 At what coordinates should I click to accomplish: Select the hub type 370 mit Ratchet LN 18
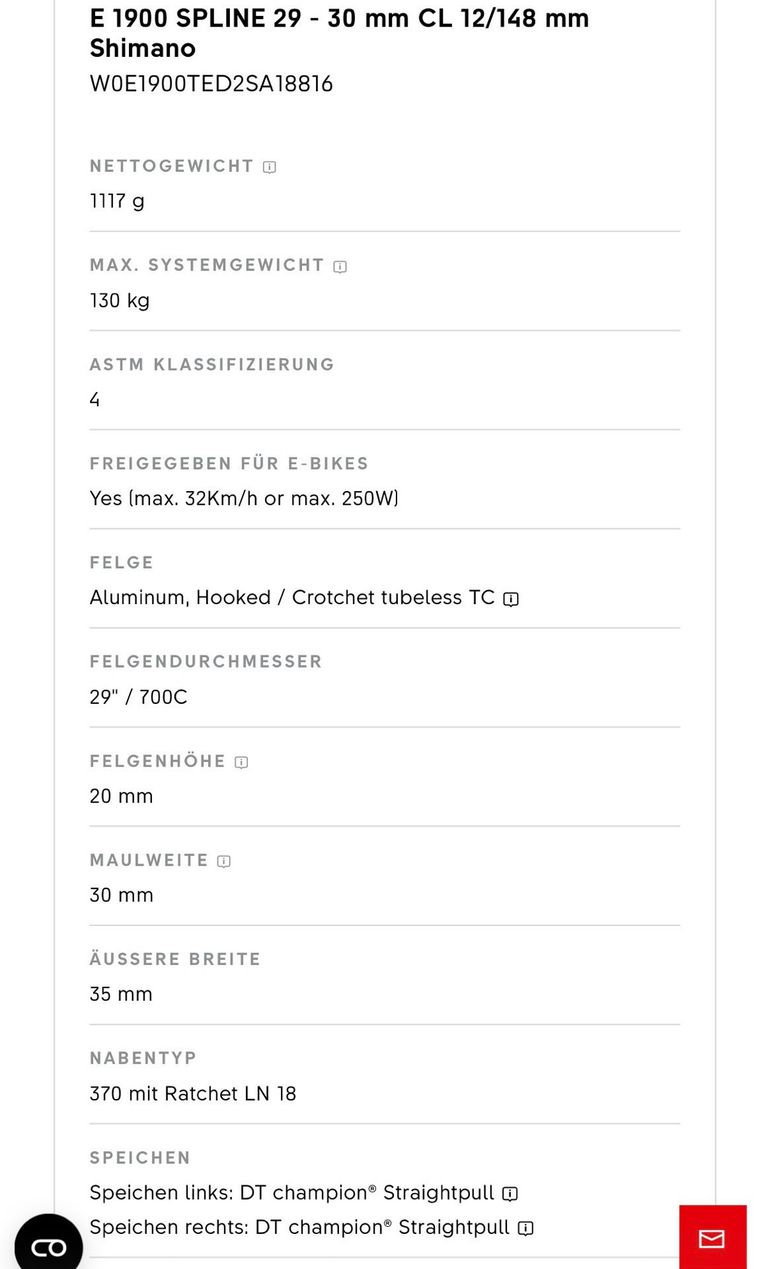193,1093
